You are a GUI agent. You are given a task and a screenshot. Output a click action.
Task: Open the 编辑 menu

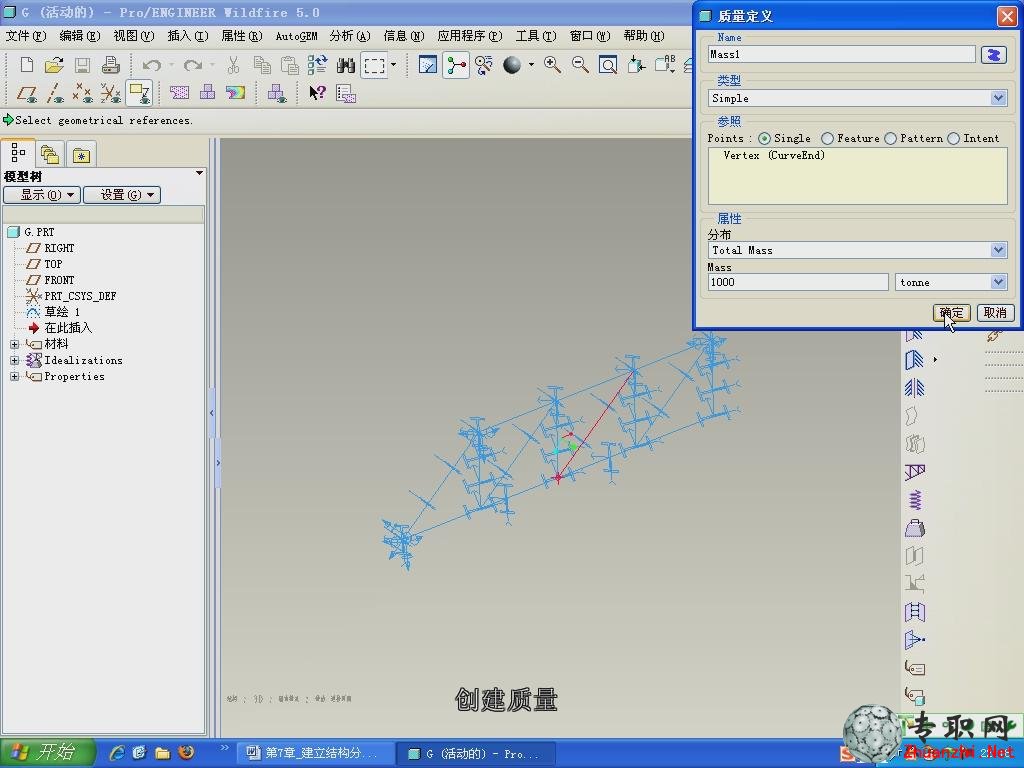(x=80, y=36)
